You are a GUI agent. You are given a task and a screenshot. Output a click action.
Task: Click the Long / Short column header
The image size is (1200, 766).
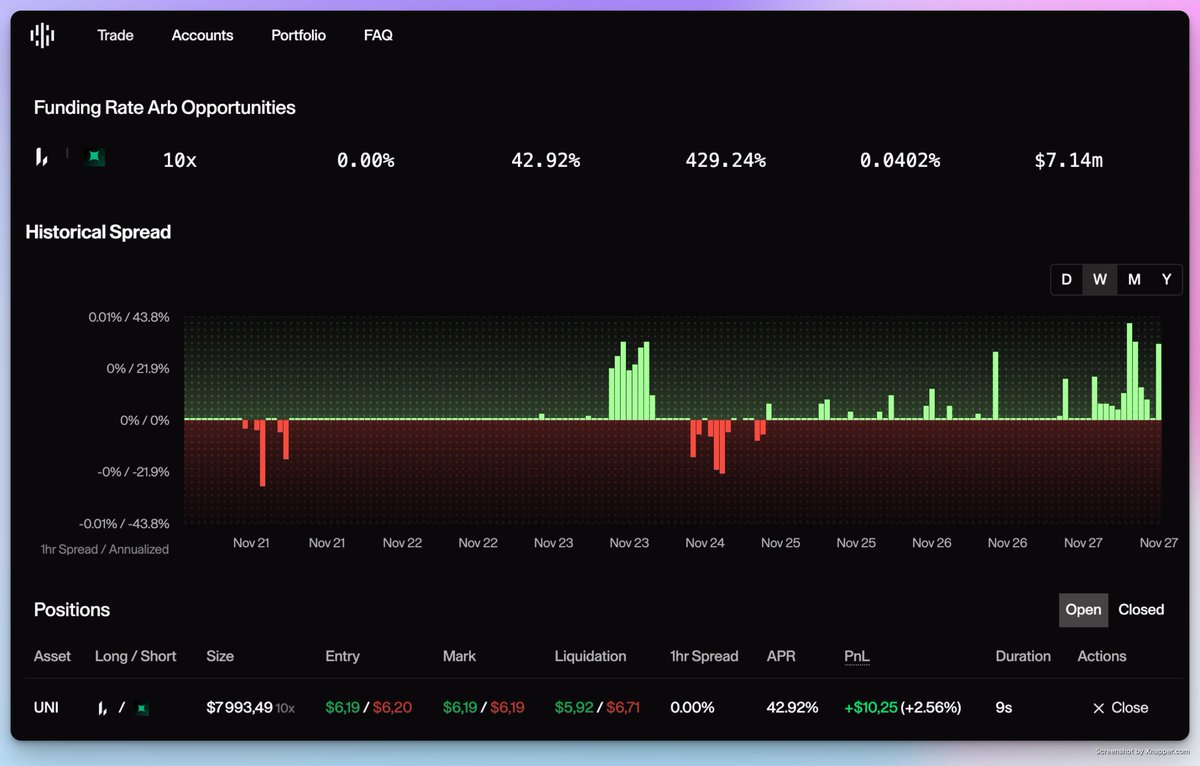(135, 656)
